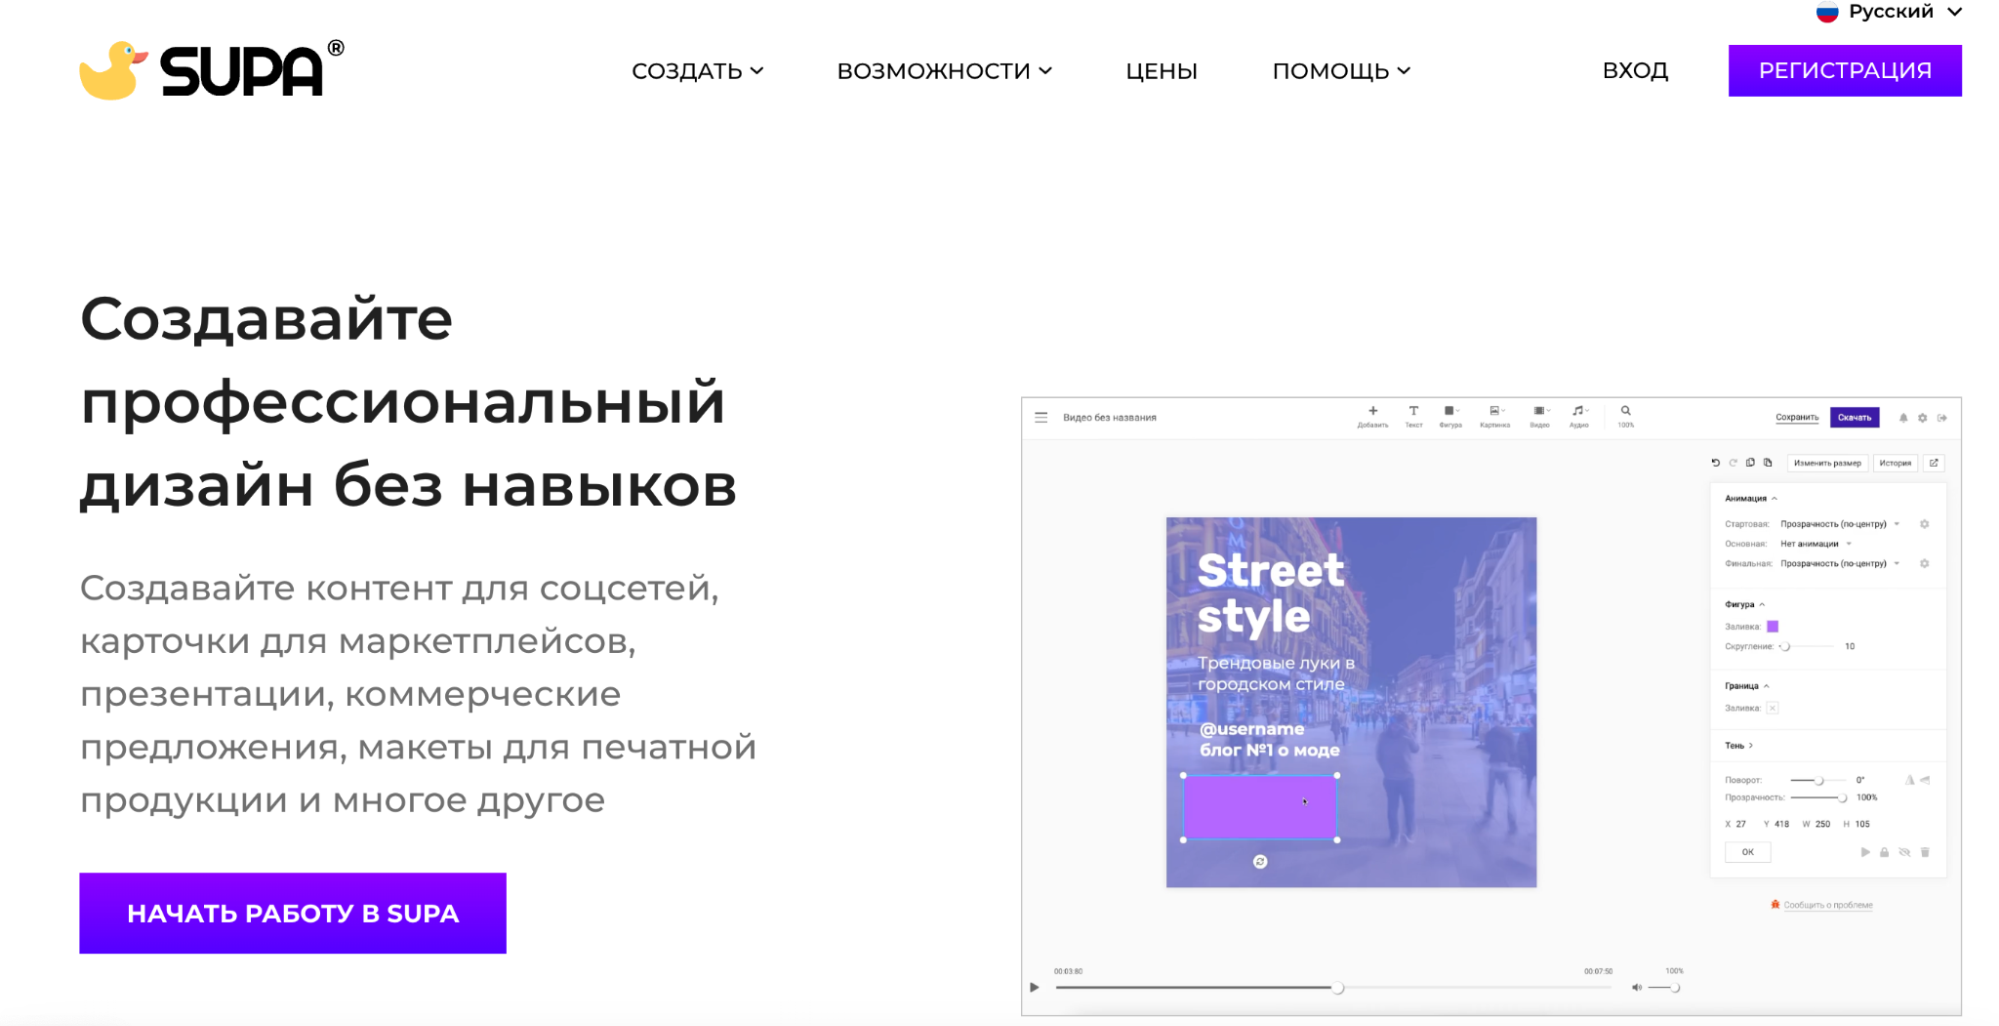Undo the last action
Image resolution: width=1999 pixels, height=1026 pixels.
point(1715,463)
